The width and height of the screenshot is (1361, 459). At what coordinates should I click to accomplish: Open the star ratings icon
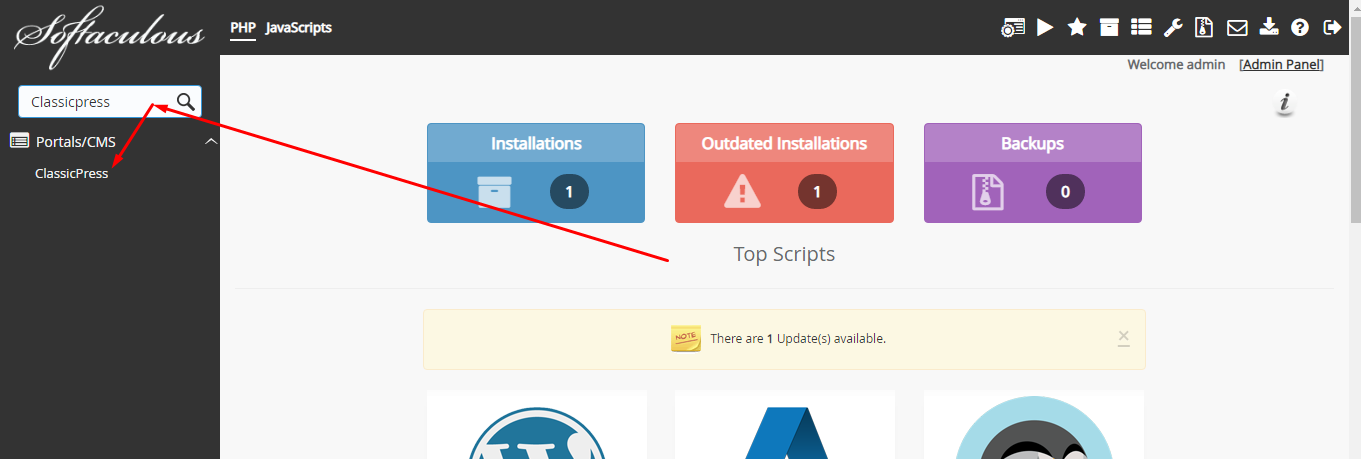pyautogui.click(x=1077, y=27)
